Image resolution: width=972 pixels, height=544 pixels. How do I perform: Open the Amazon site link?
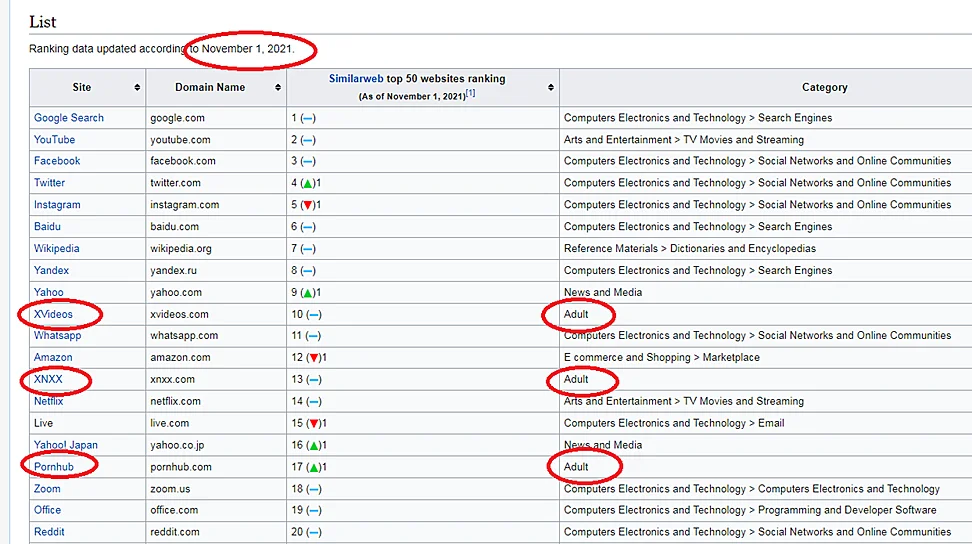tap(53, 358)
